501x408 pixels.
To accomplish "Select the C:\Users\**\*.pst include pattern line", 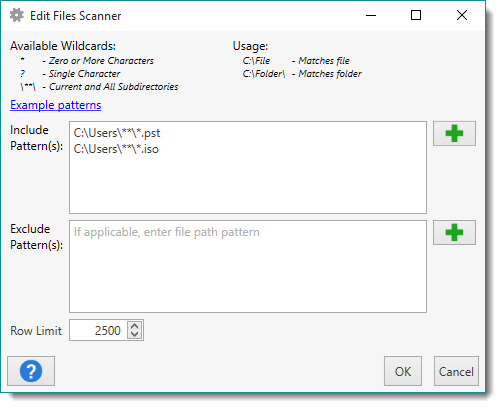I will pyautogui.click(x=117, y=133).
